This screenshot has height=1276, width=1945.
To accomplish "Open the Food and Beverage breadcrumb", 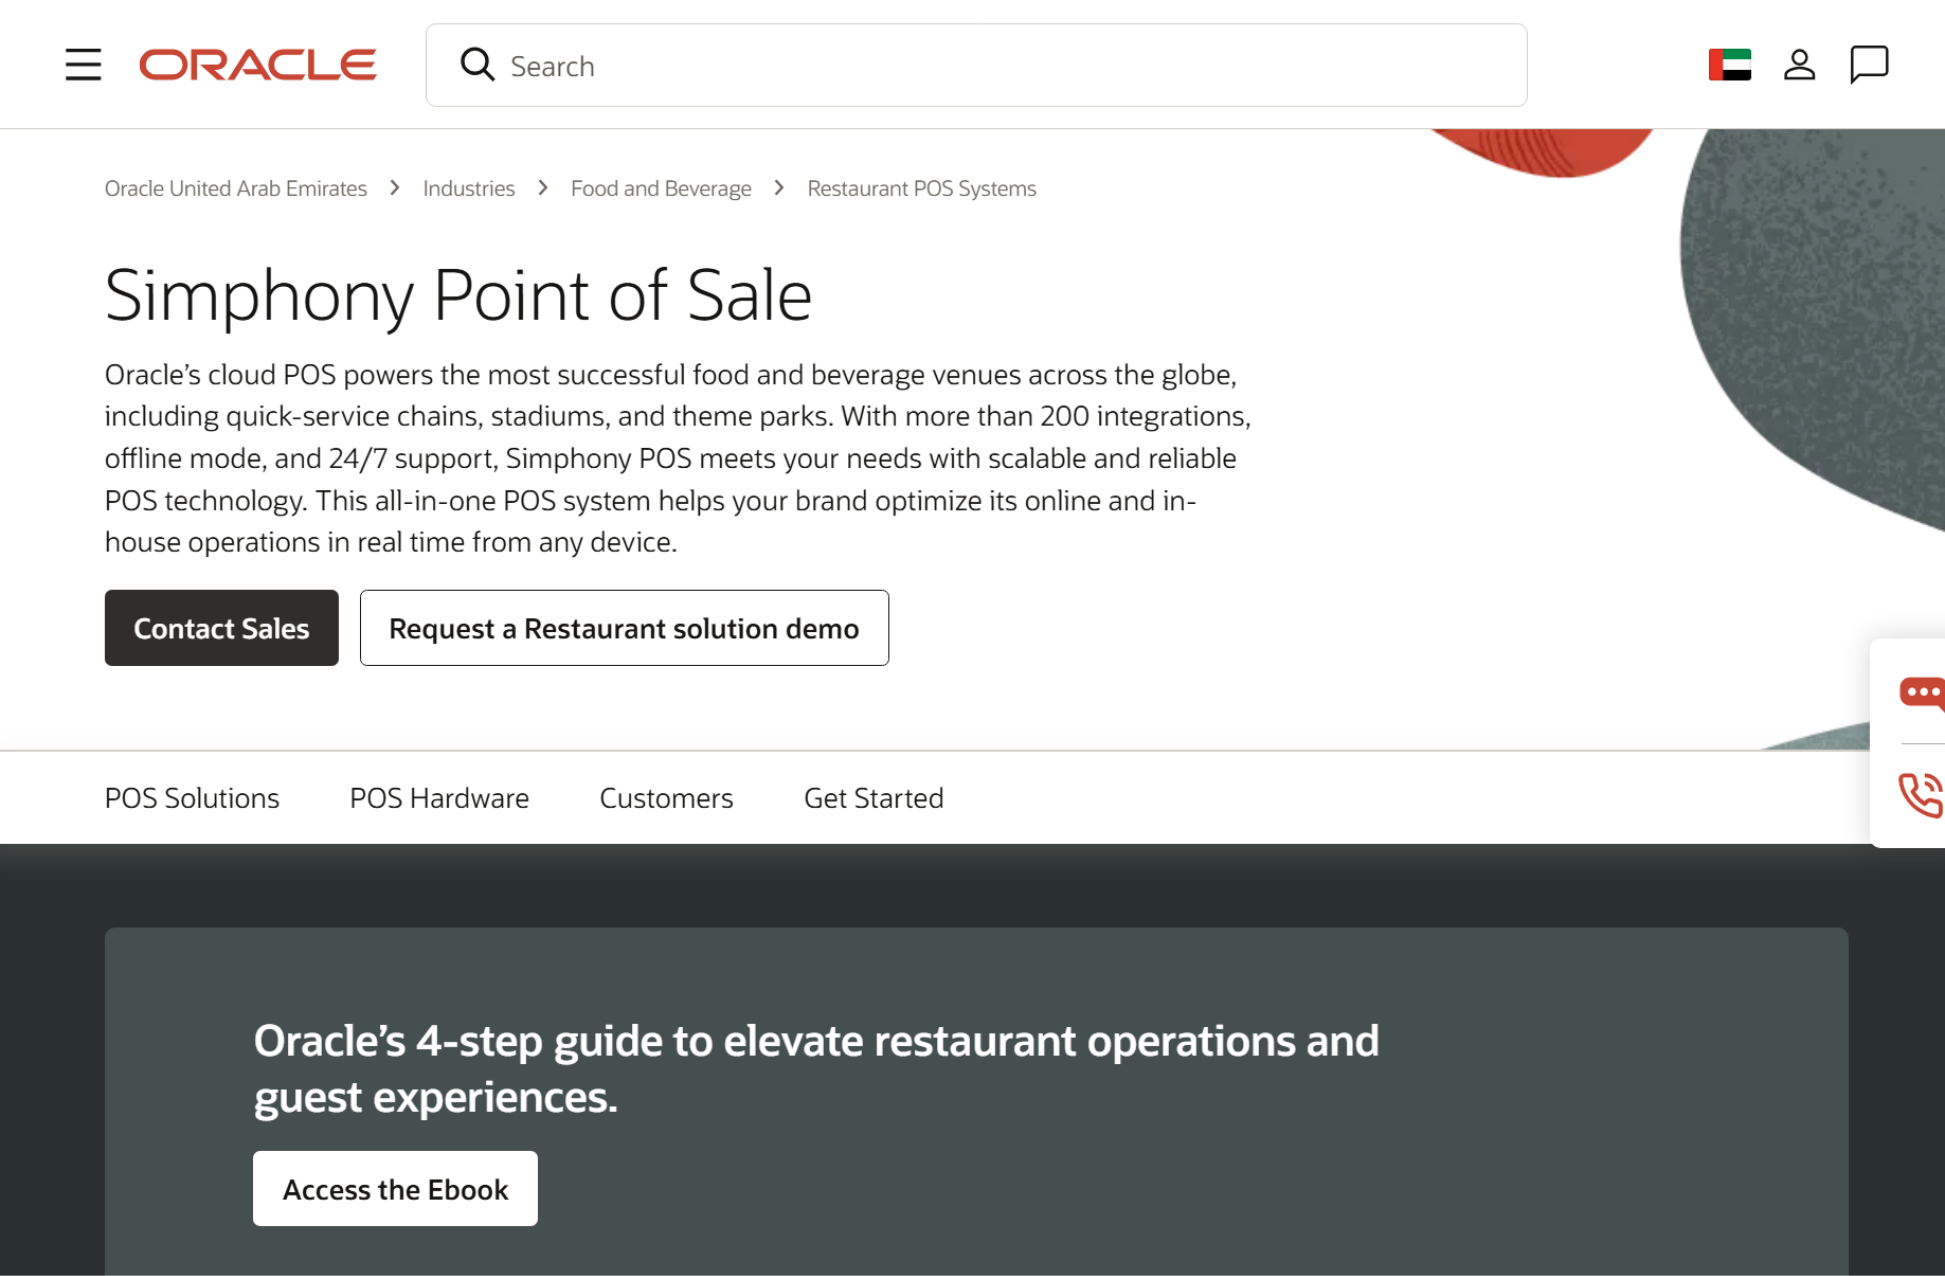I will [x=661, y=188].
